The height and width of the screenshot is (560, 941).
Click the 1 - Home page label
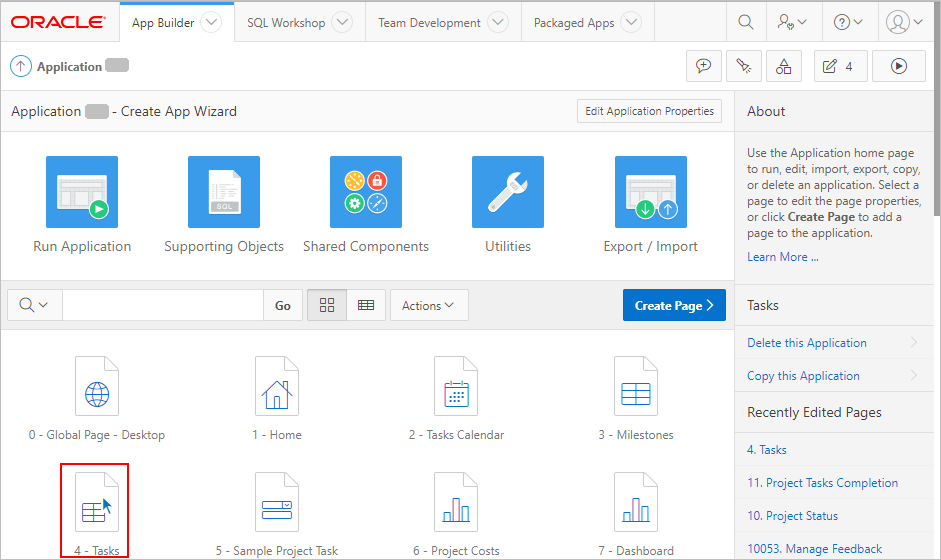[x=277, y=435]
